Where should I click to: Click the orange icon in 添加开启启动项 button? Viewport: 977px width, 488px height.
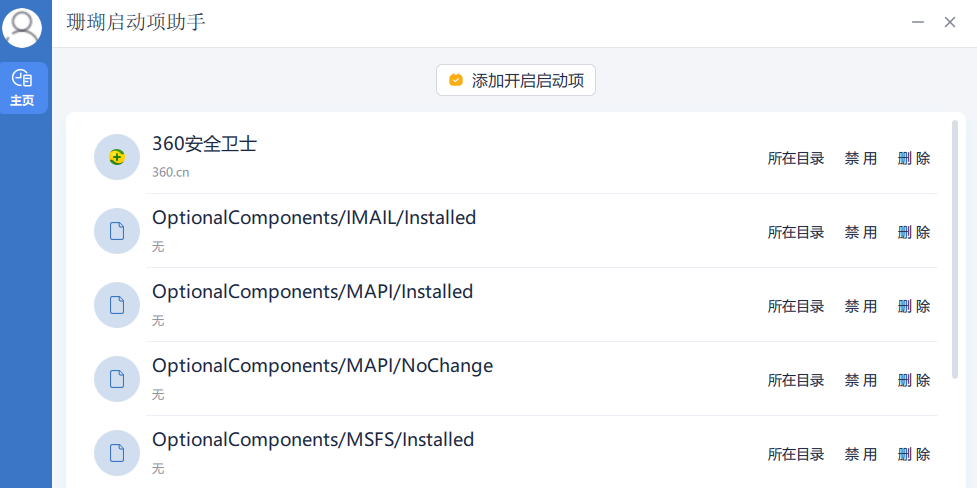(456, 80)
